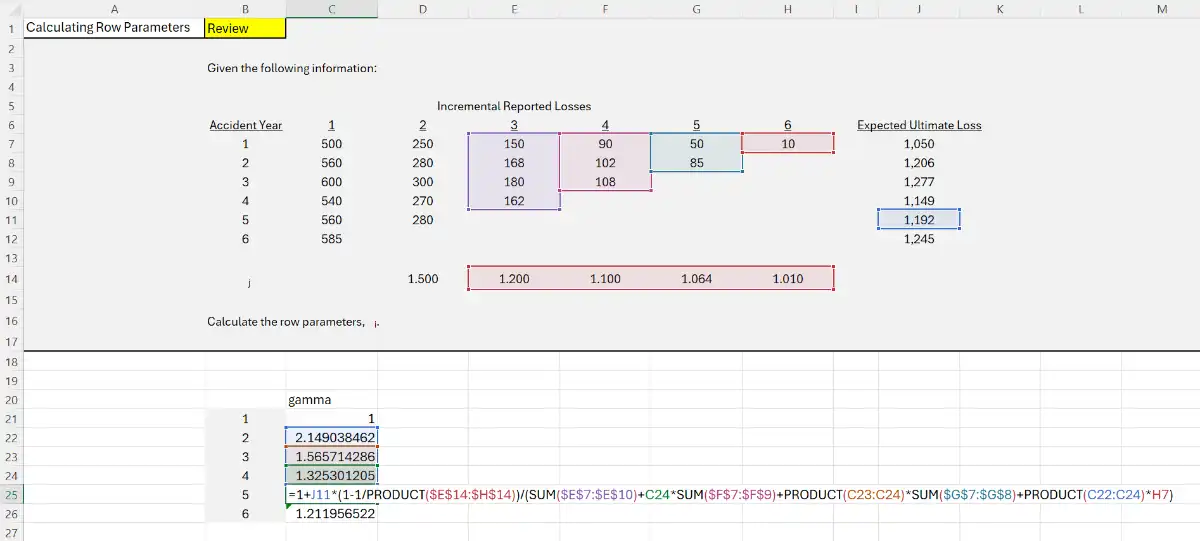
Task: Click the yellow Review cell
Action: point(245,28)
